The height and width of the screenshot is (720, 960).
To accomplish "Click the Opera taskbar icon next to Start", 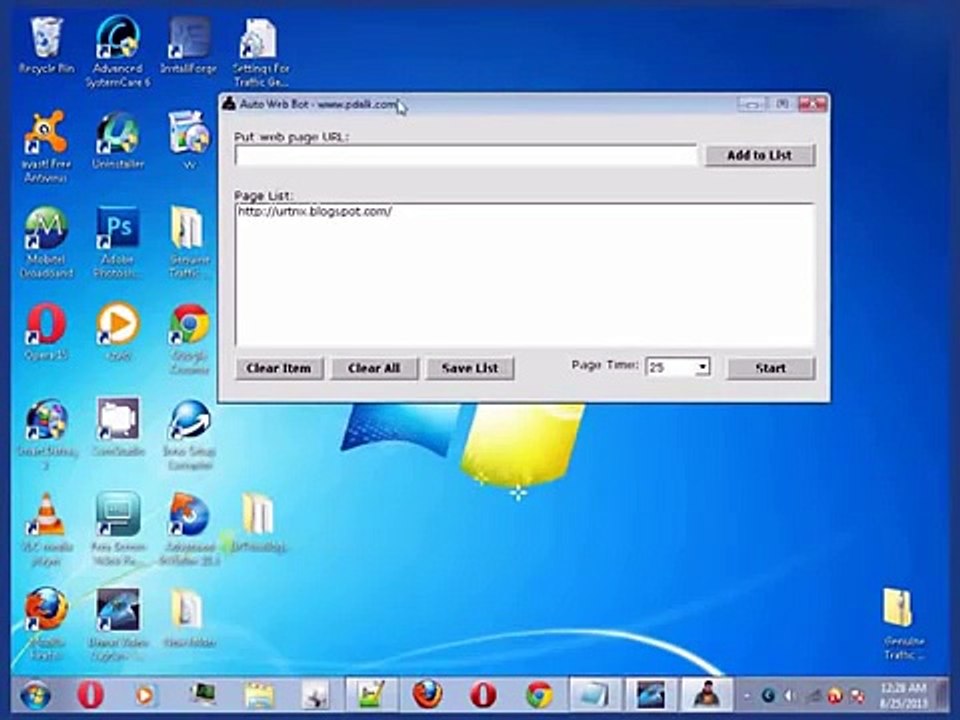I will point(90,696).
